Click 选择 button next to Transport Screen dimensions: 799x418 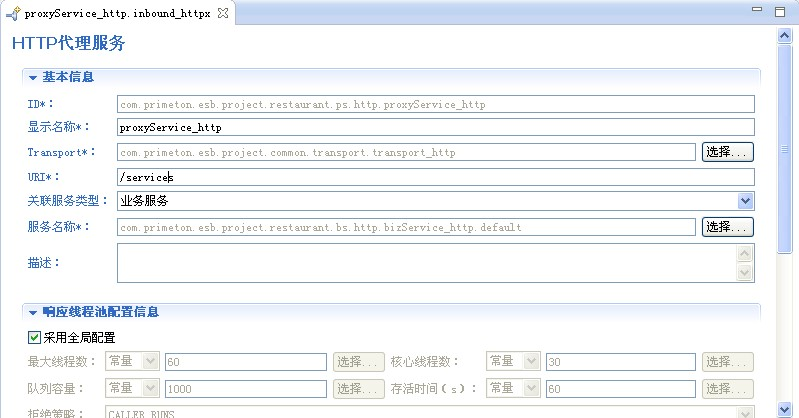click(727, 152)
